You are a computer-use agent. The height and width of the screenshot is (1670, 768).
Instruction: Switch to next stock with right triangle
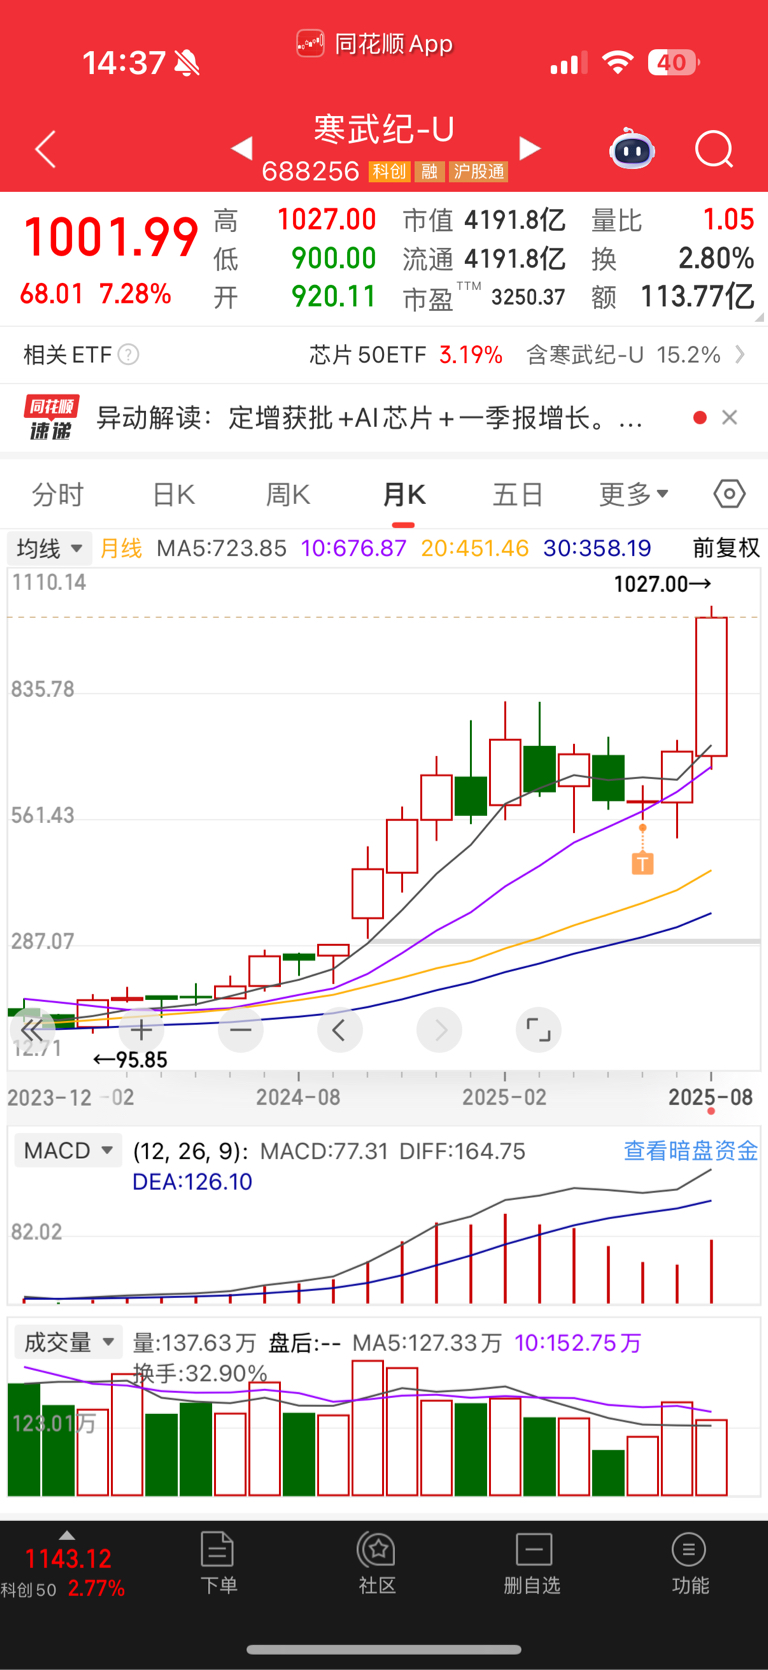point(530,149)
